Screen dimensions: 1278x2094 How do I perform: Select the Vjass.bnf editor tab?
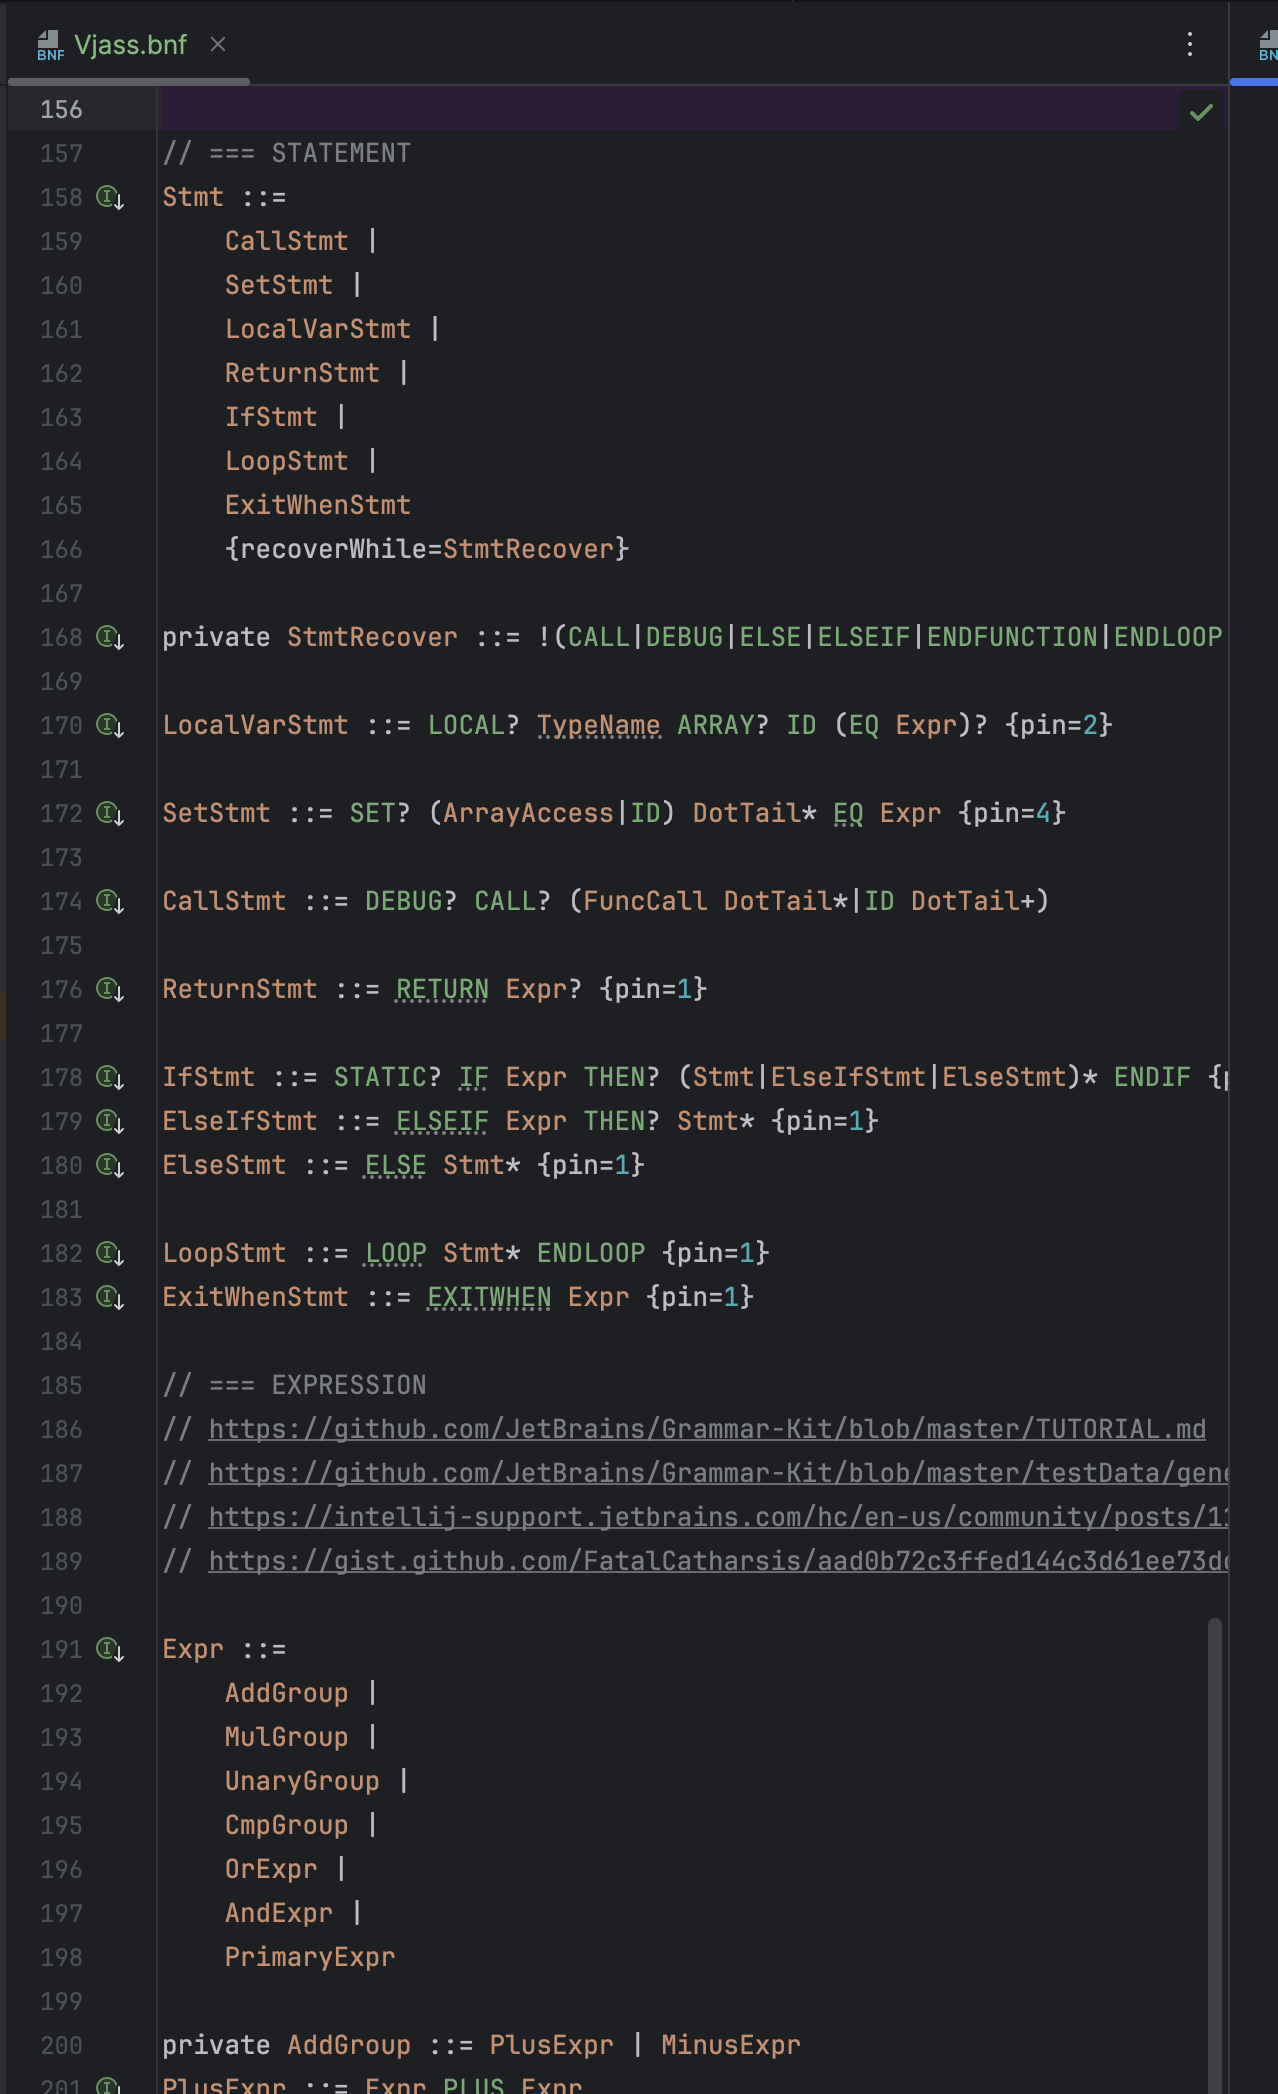point(130,45)
